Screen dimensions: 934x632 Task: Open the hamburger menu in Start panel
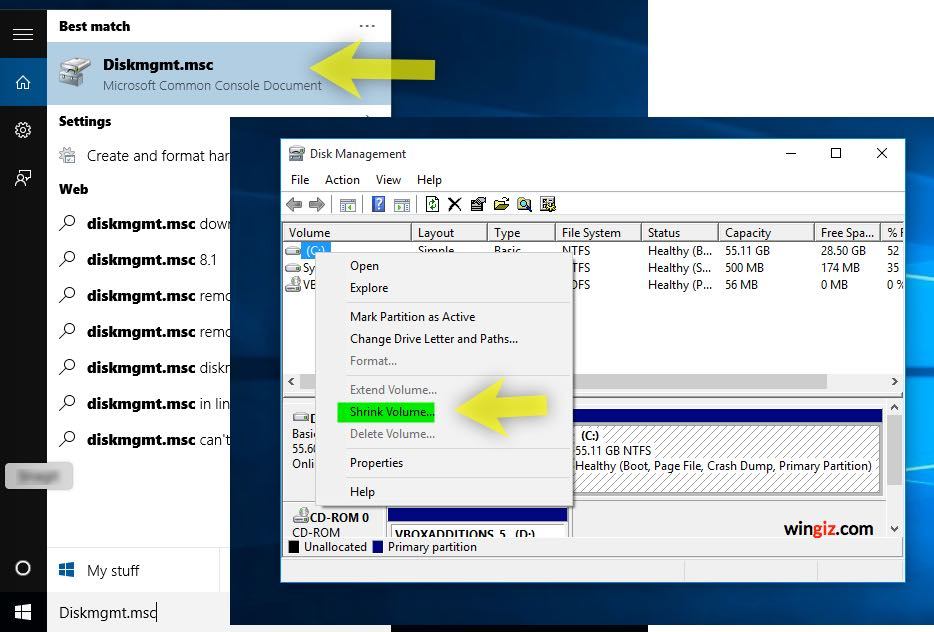(x=23, y=34)
